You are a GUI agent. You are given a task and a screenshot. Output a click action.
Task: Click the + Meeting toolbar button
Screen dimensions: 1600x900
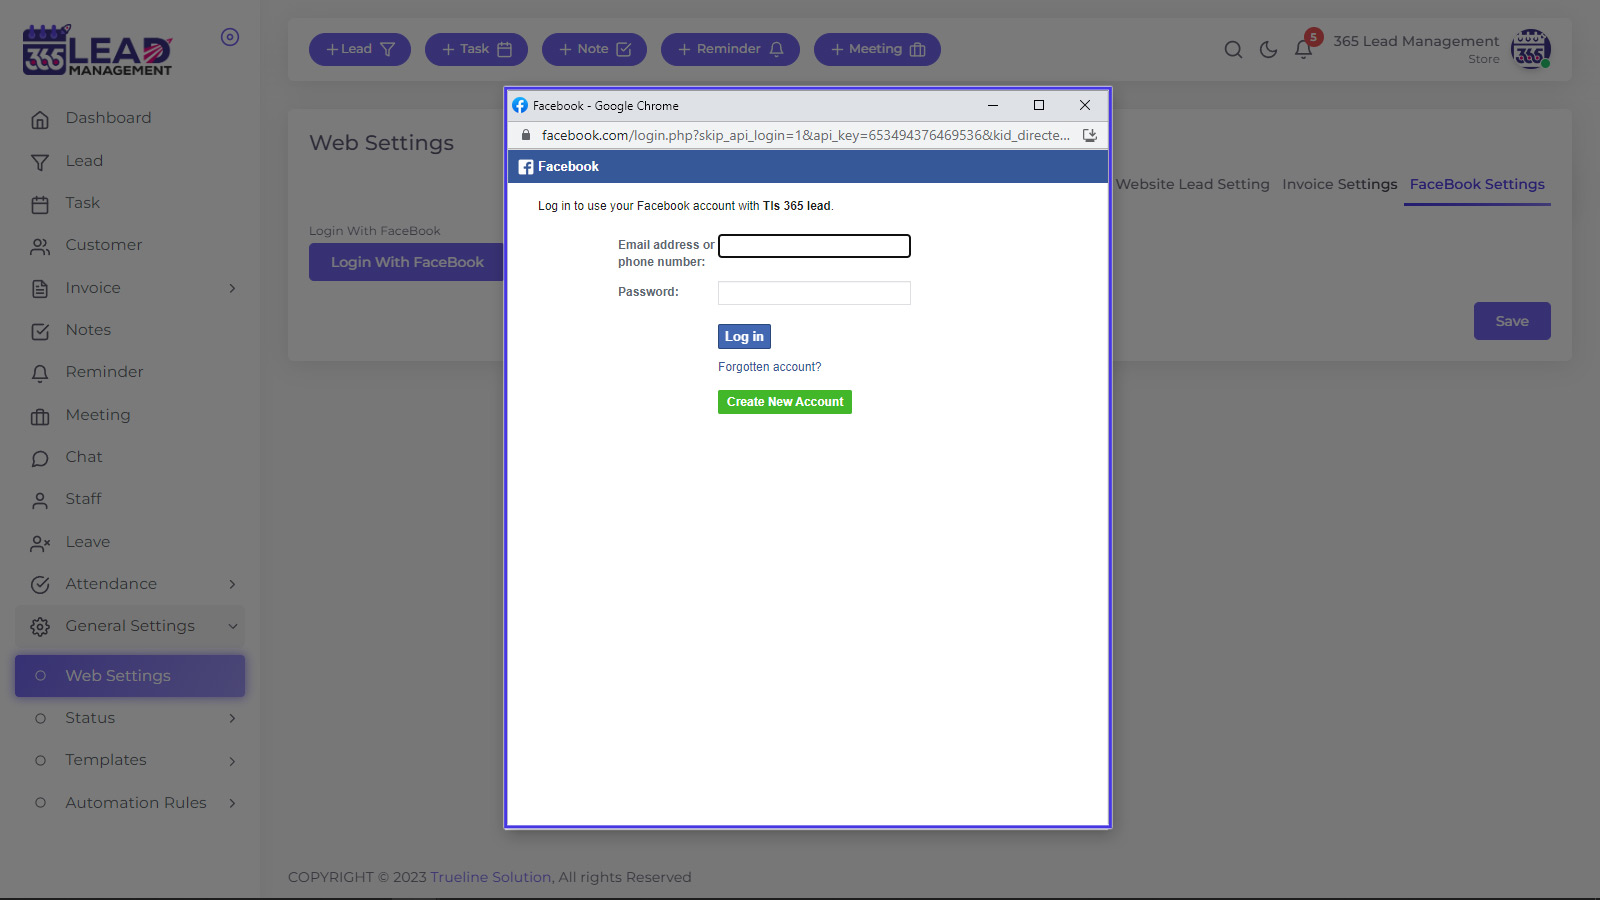(x=877, y=49)
